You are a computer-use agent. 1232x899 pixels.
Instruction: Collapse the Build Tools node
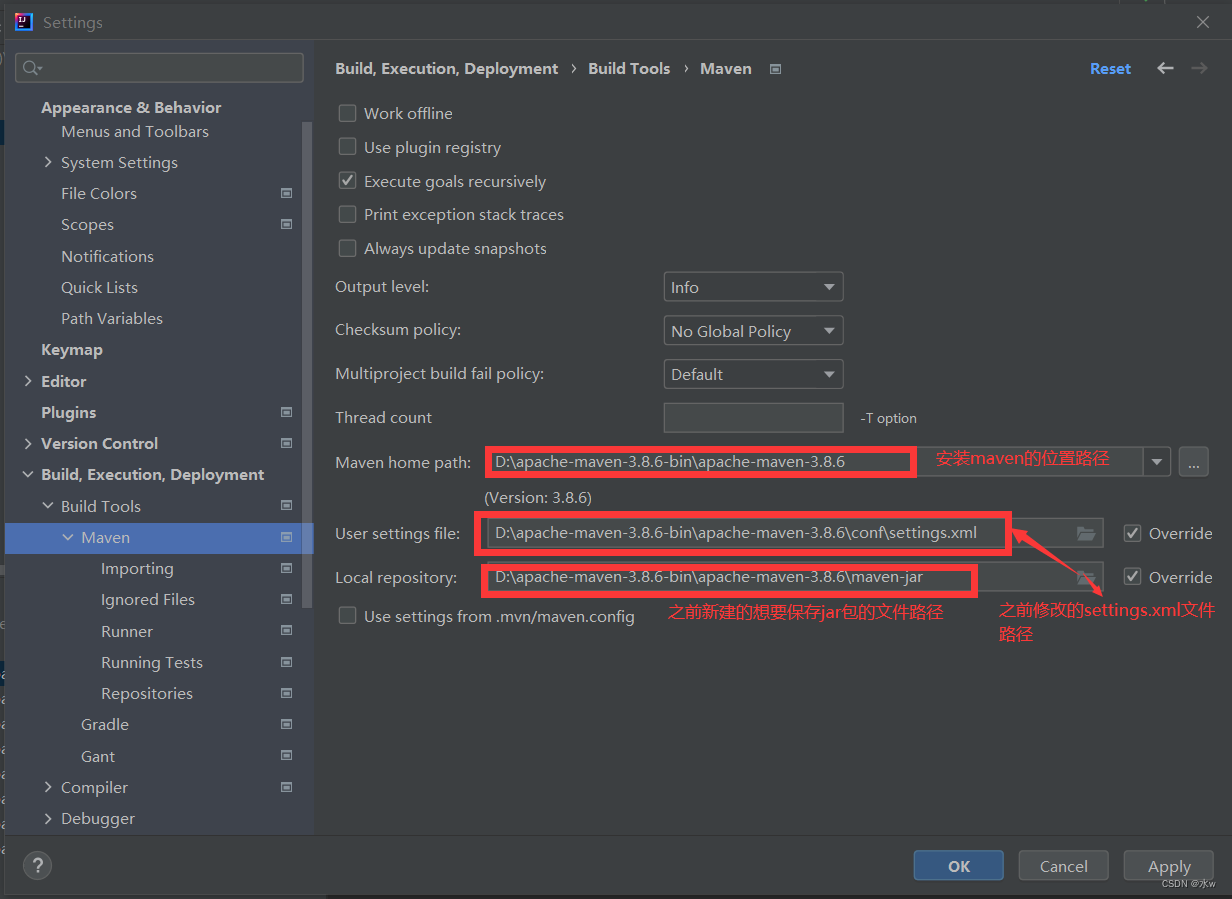click(48, 506)
